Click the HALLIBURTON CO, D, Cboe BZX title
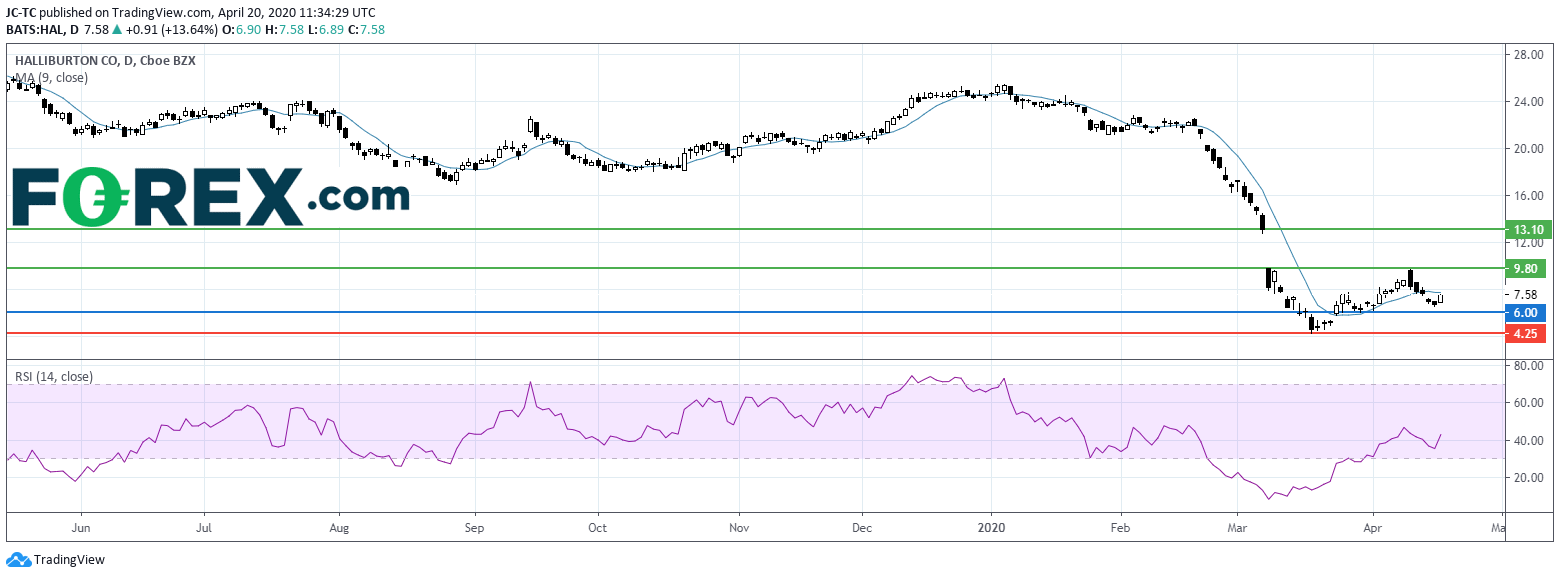Image resolution: width=1560 pixels, height=578 pixels. (x=105, y=61)
